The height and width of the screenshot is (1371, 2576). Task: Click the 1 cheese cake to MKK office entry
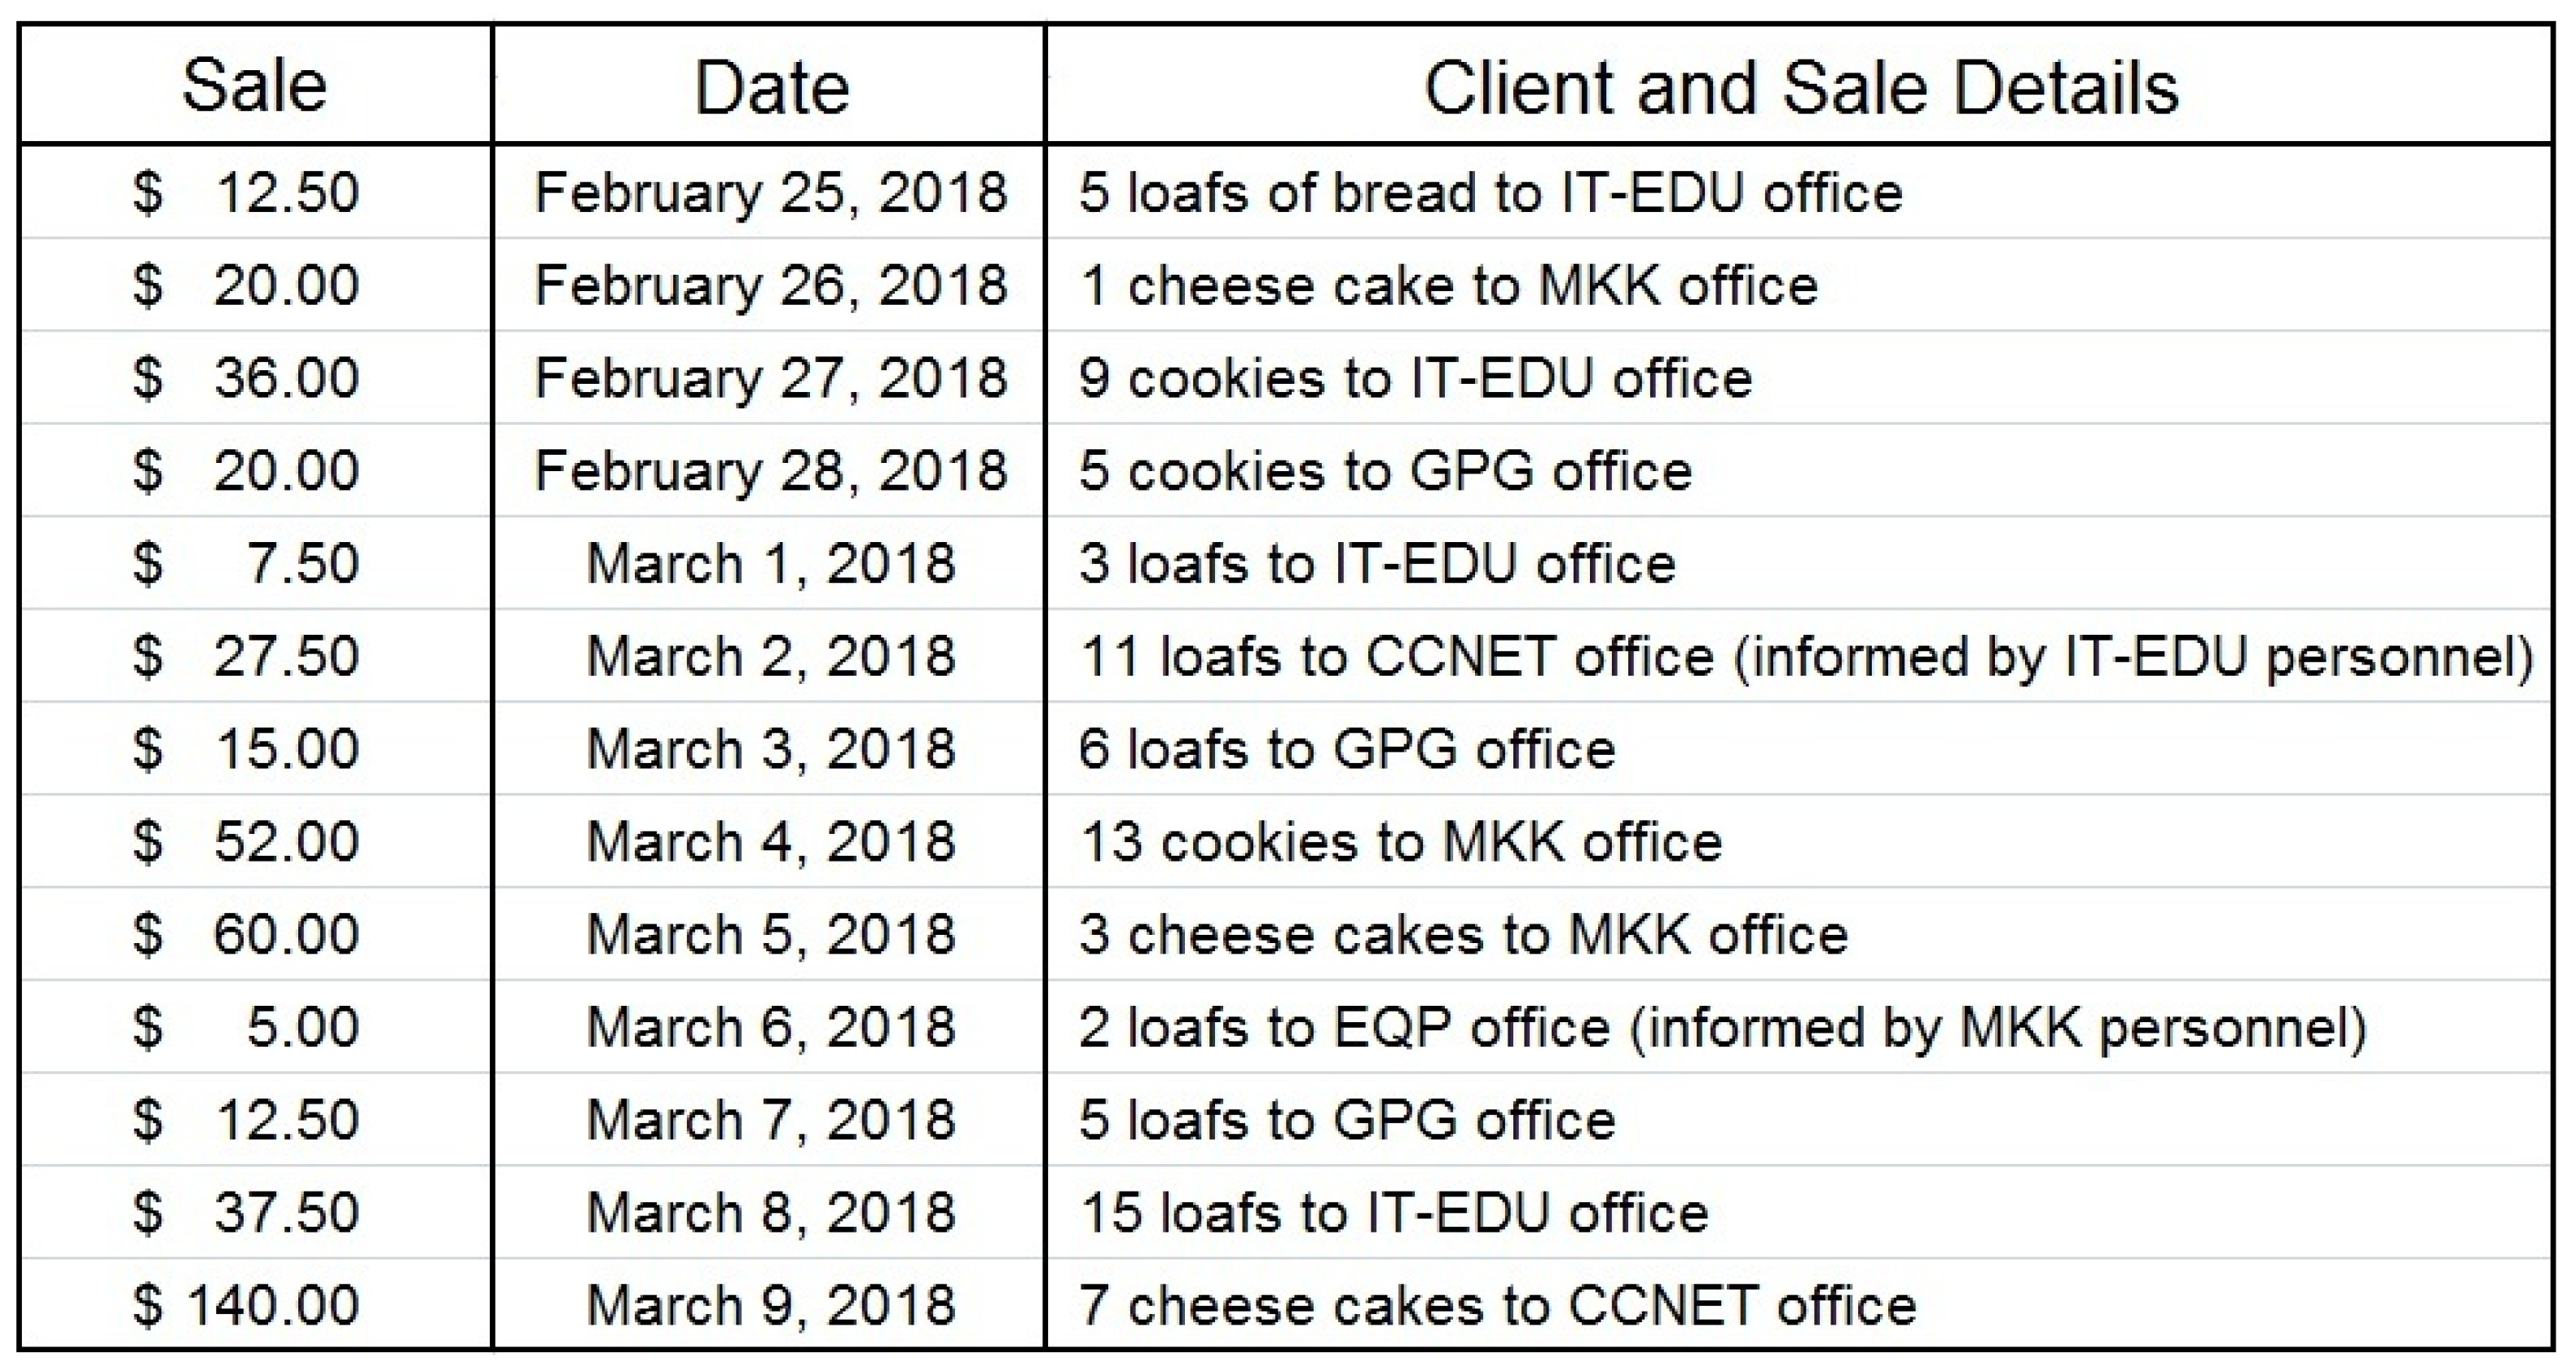[1447, 286]
